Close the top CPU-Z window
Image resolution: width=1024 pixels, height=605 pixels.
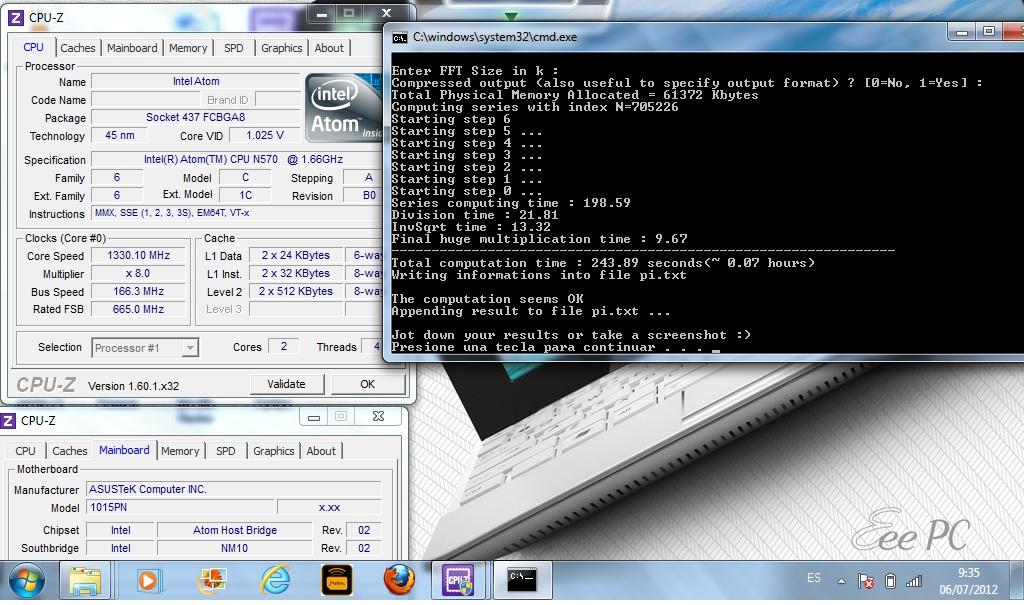387,13
